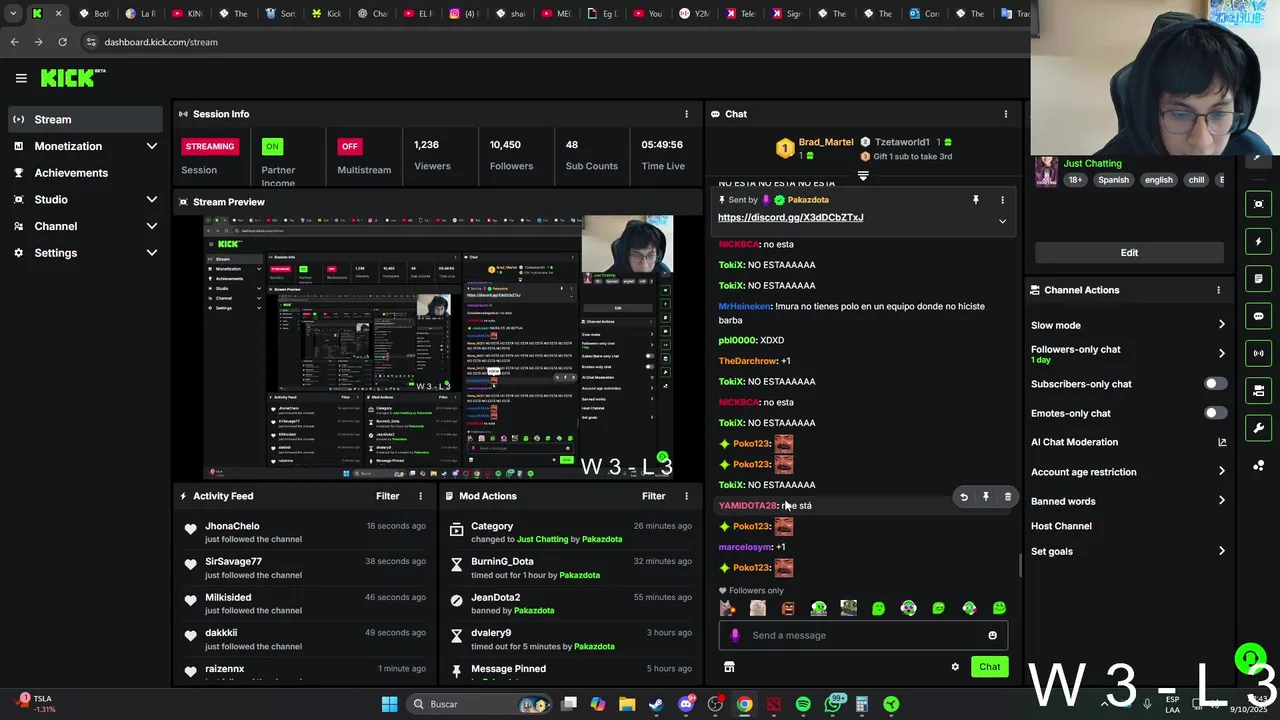Expand the Studio sidebar section
Viewport: 1280px width, 720px height.
(x=85, y=200)
